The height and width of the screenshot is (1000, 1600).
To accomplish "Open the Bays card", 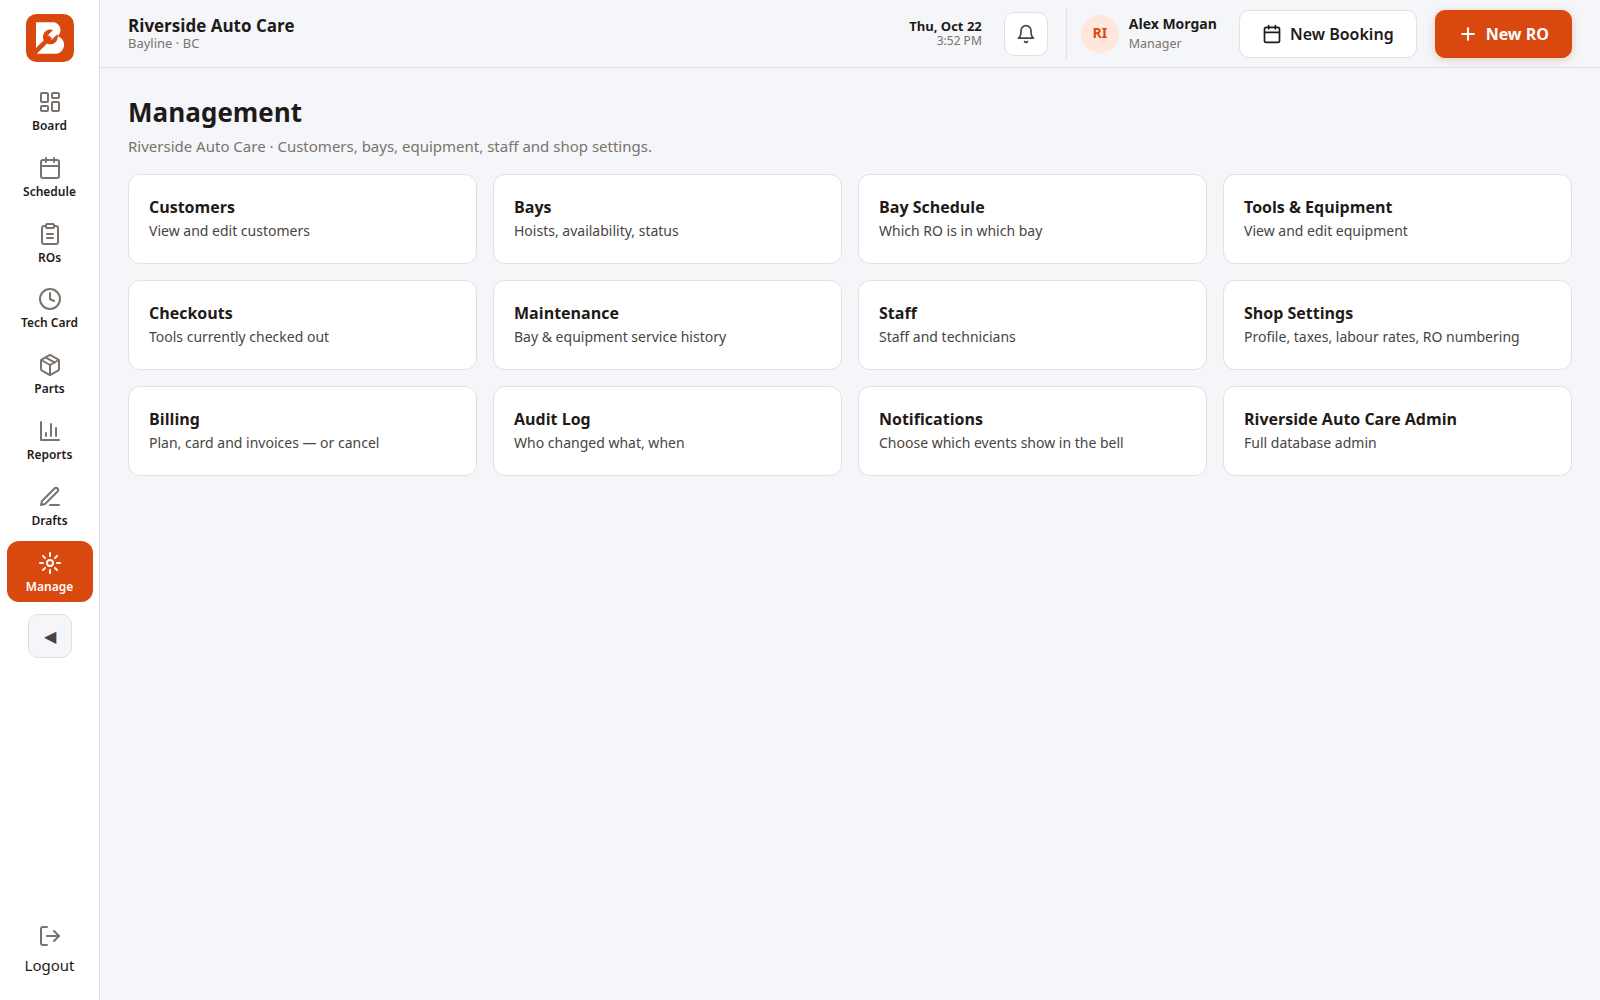I will (667, 219).
